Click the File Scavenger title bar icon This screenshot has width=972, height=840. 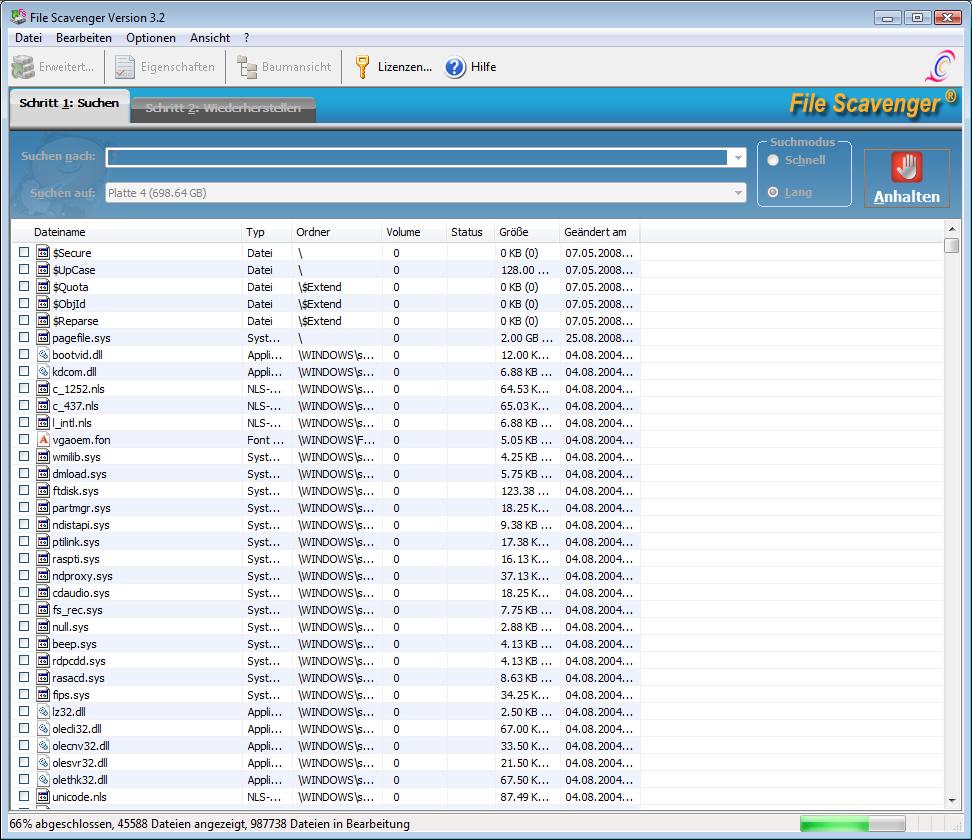pos(18,17)
